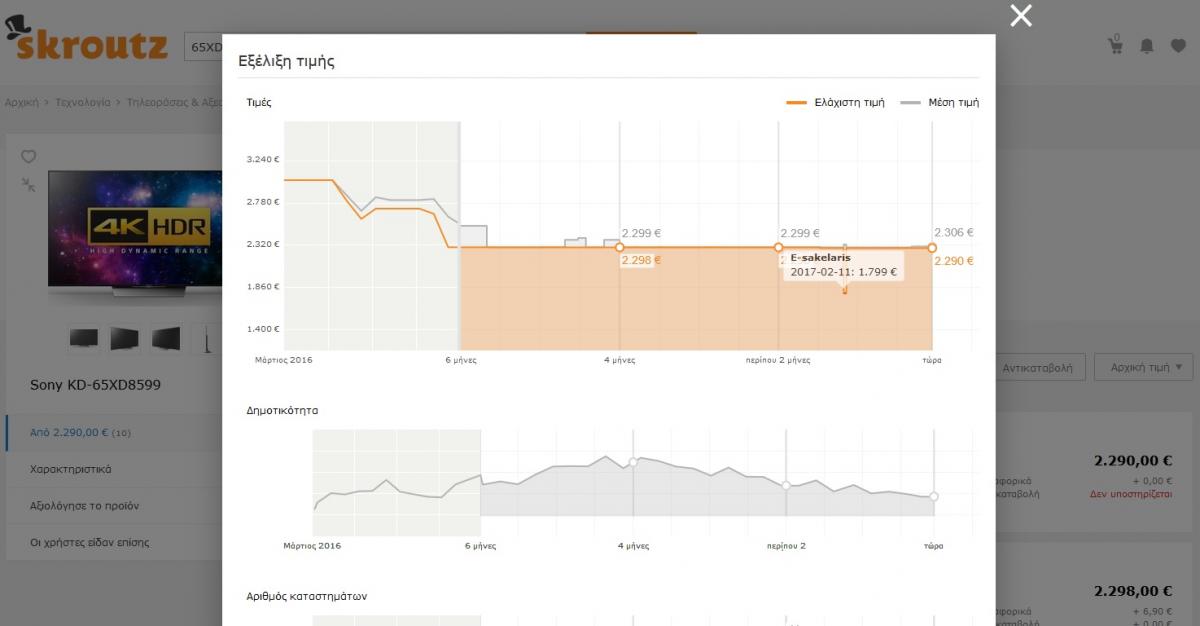
Task: Open the shopping cart icon
Action: click(x=1115, y=45)
